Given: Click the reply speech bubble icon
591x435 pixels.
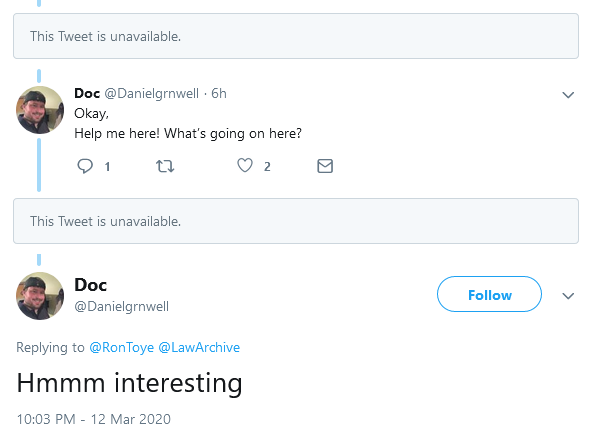Looking at the screenshot, I should click(x=85, y=166).
